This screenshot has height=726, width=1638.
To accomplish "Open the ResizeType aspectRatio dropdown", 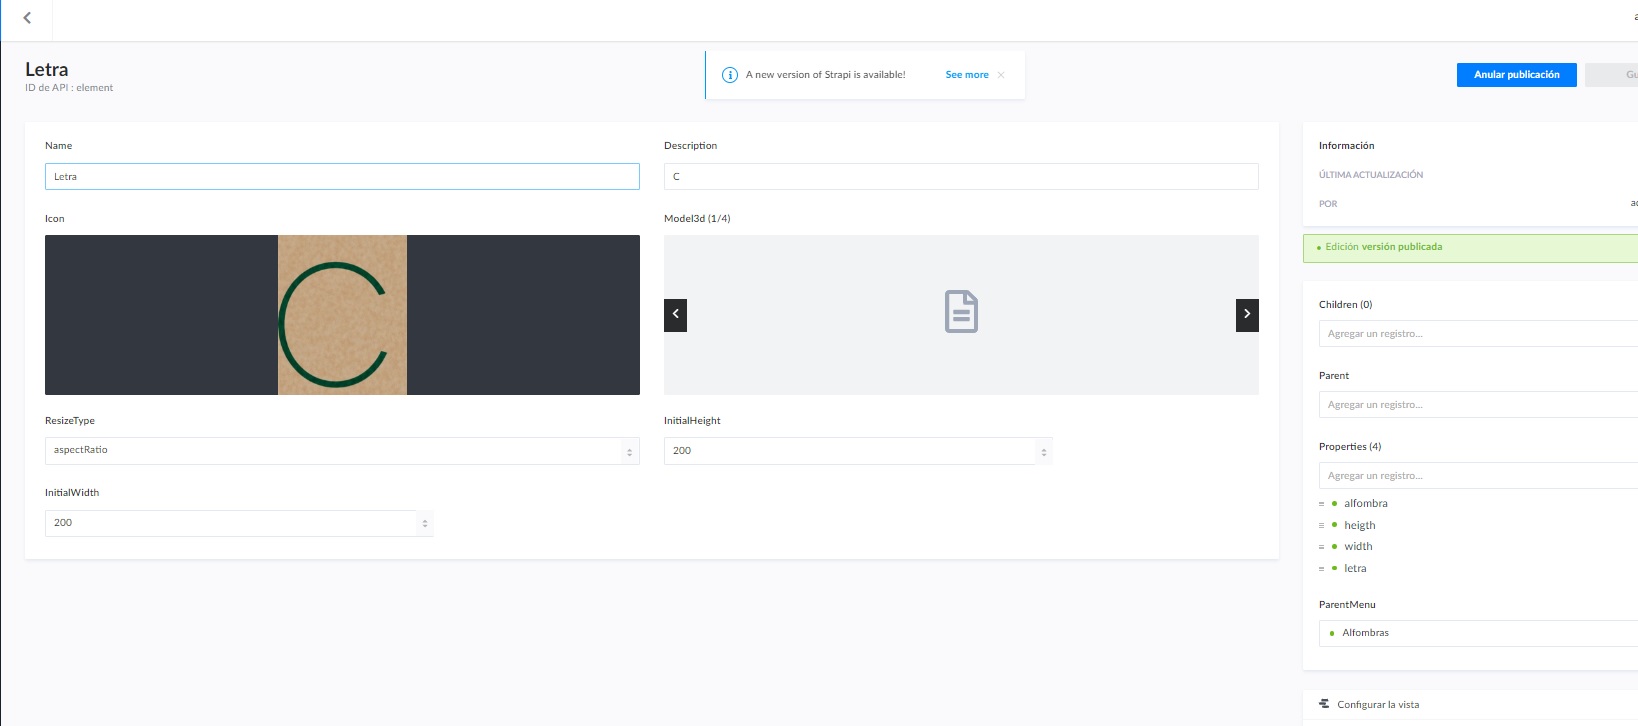I will pos(342,451).
